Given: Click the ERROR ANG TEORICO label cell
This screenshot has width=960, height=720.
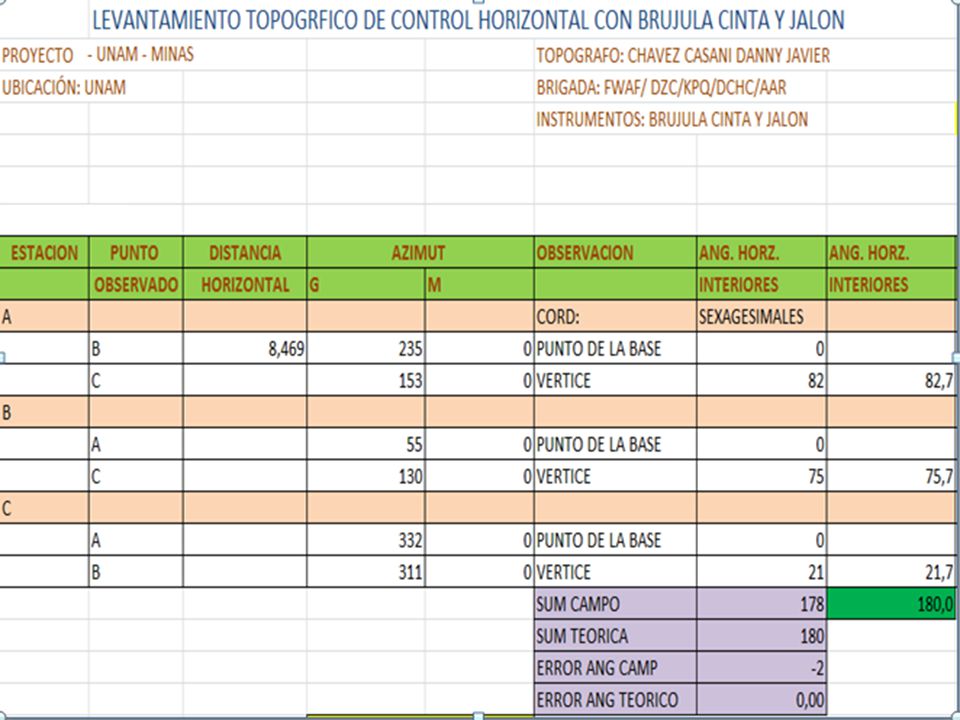Looking at the screenshot, I should point(615,699).
